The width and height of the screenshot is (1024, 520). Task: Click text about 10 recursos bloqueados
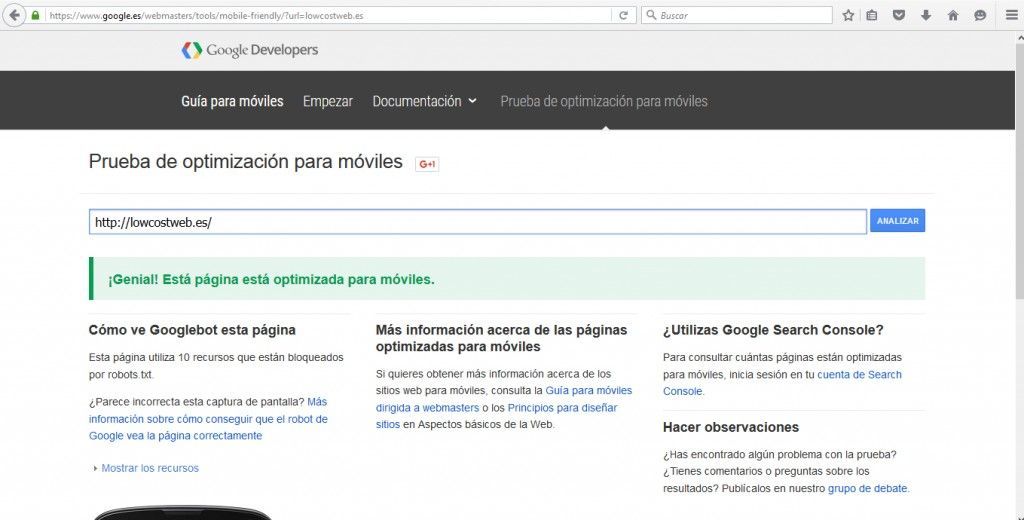(216, 366)
